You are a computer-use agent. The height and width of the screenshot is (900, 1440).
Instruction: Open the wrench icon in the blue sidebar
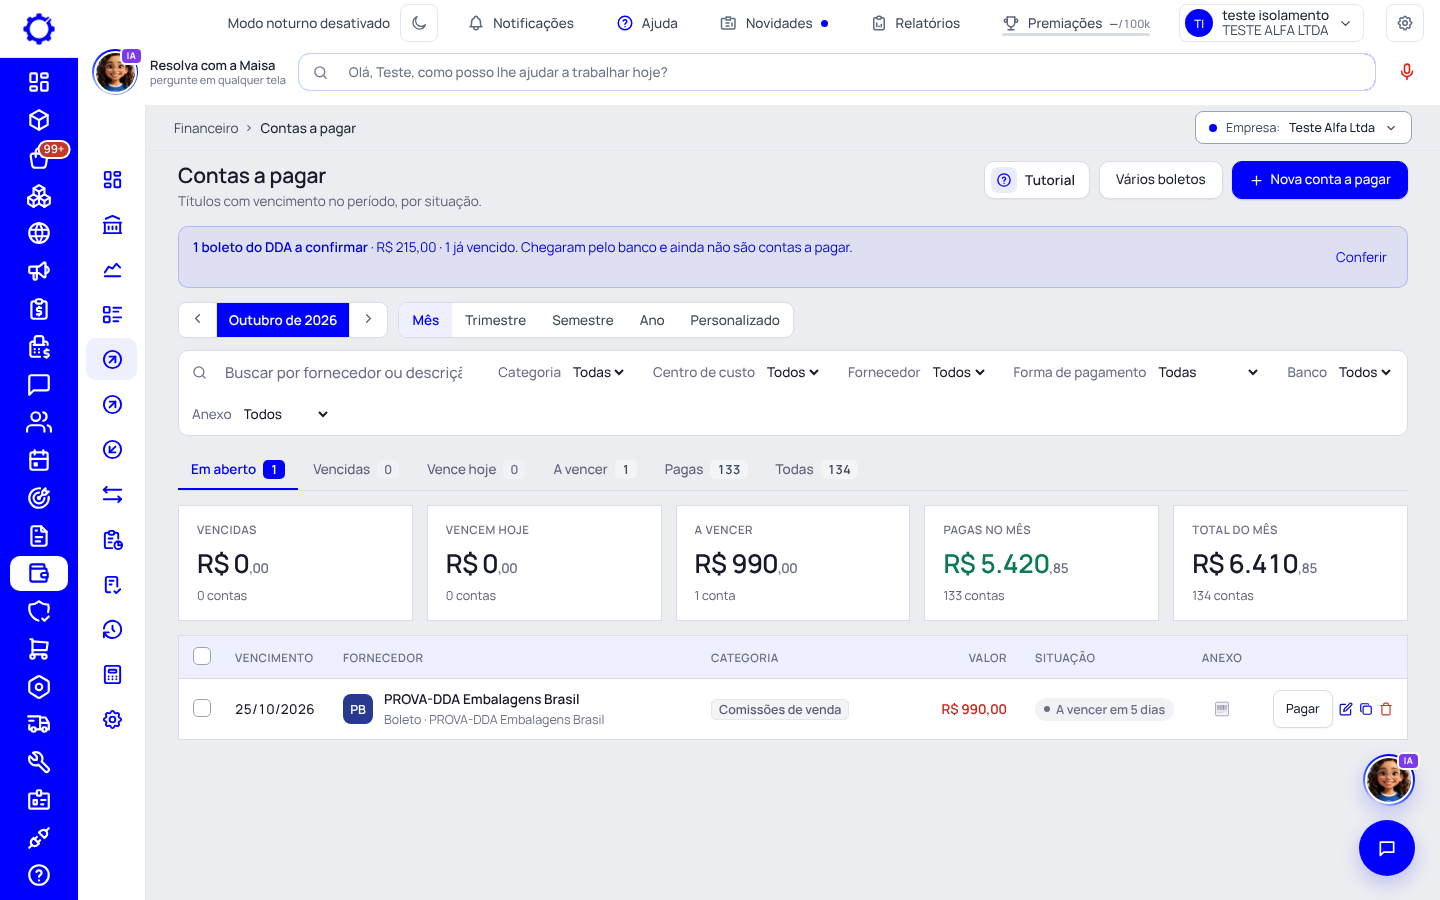coord(39,762)
